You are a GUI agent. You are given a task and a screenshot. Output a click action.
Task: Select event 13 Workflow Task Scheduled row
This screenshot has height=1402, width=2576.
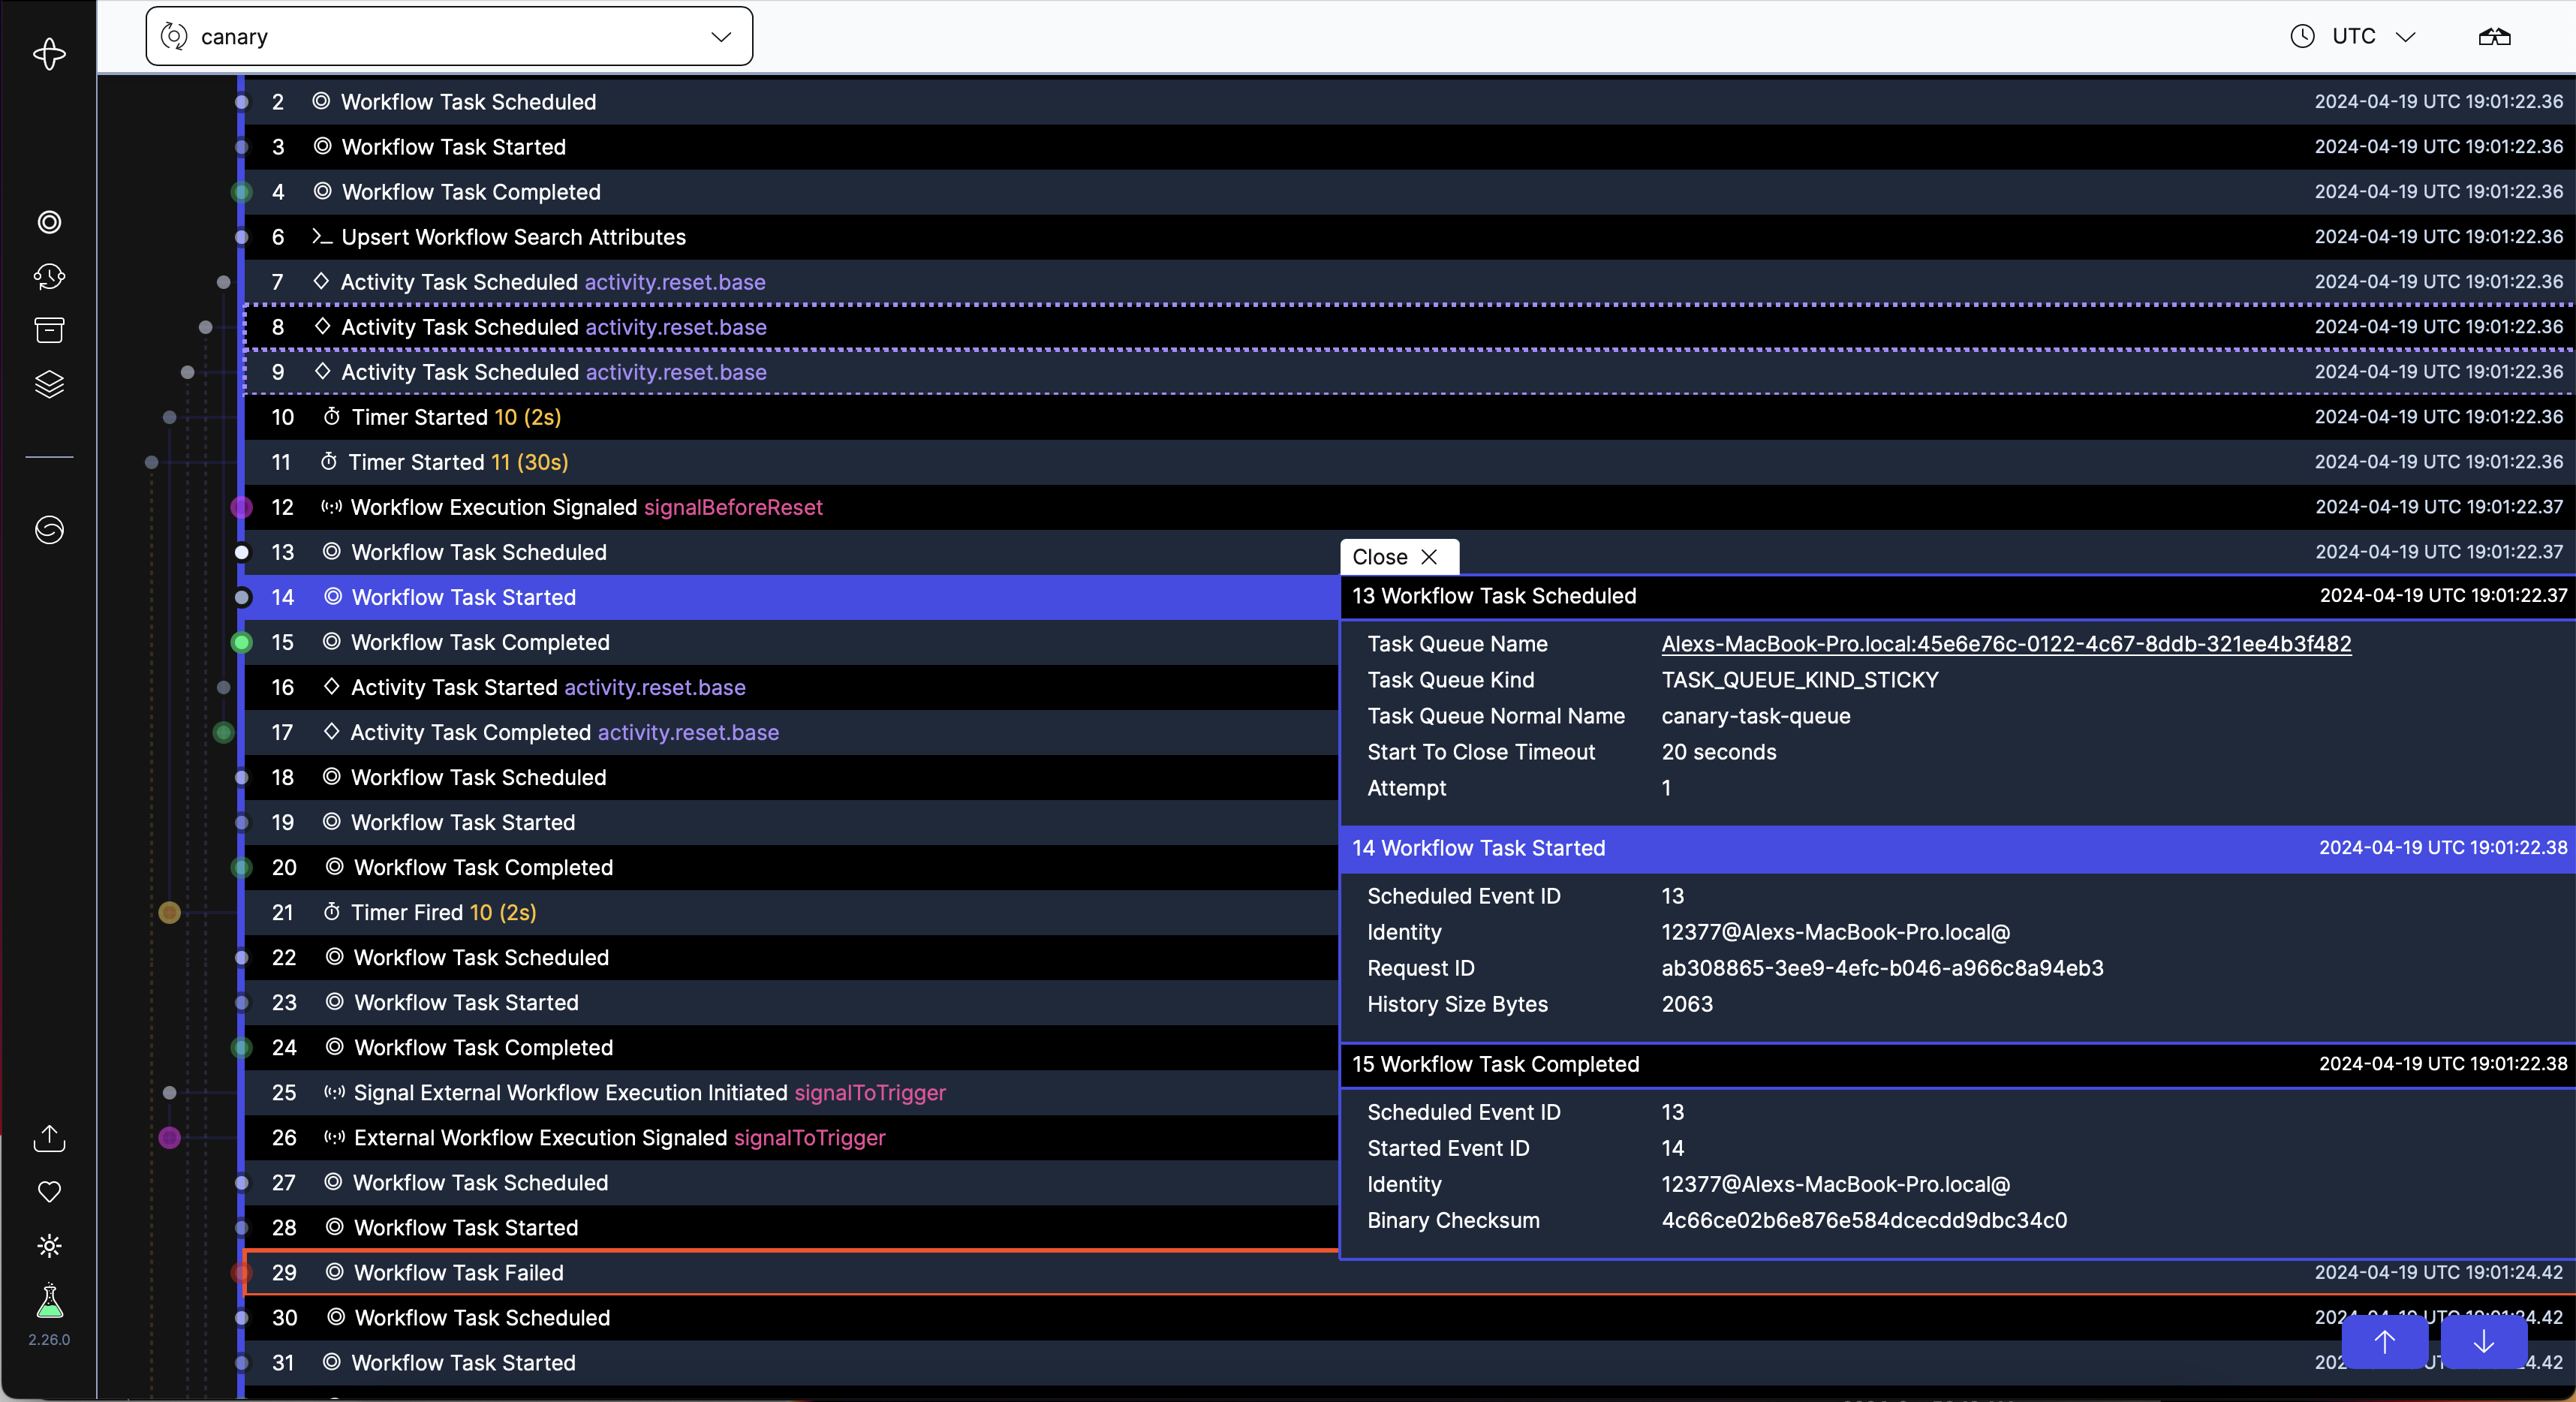tap(790, 552)
